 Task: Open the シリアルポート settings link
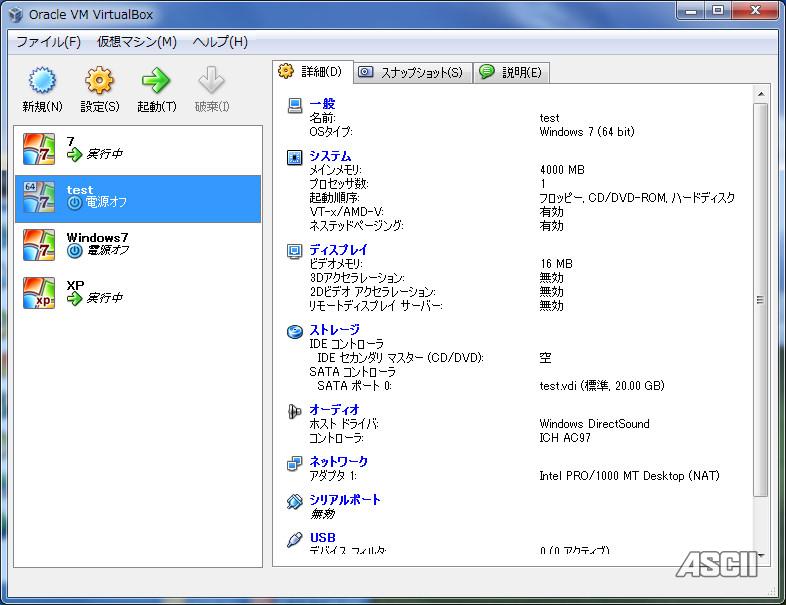pyautogui.click(x=345, y=500)
